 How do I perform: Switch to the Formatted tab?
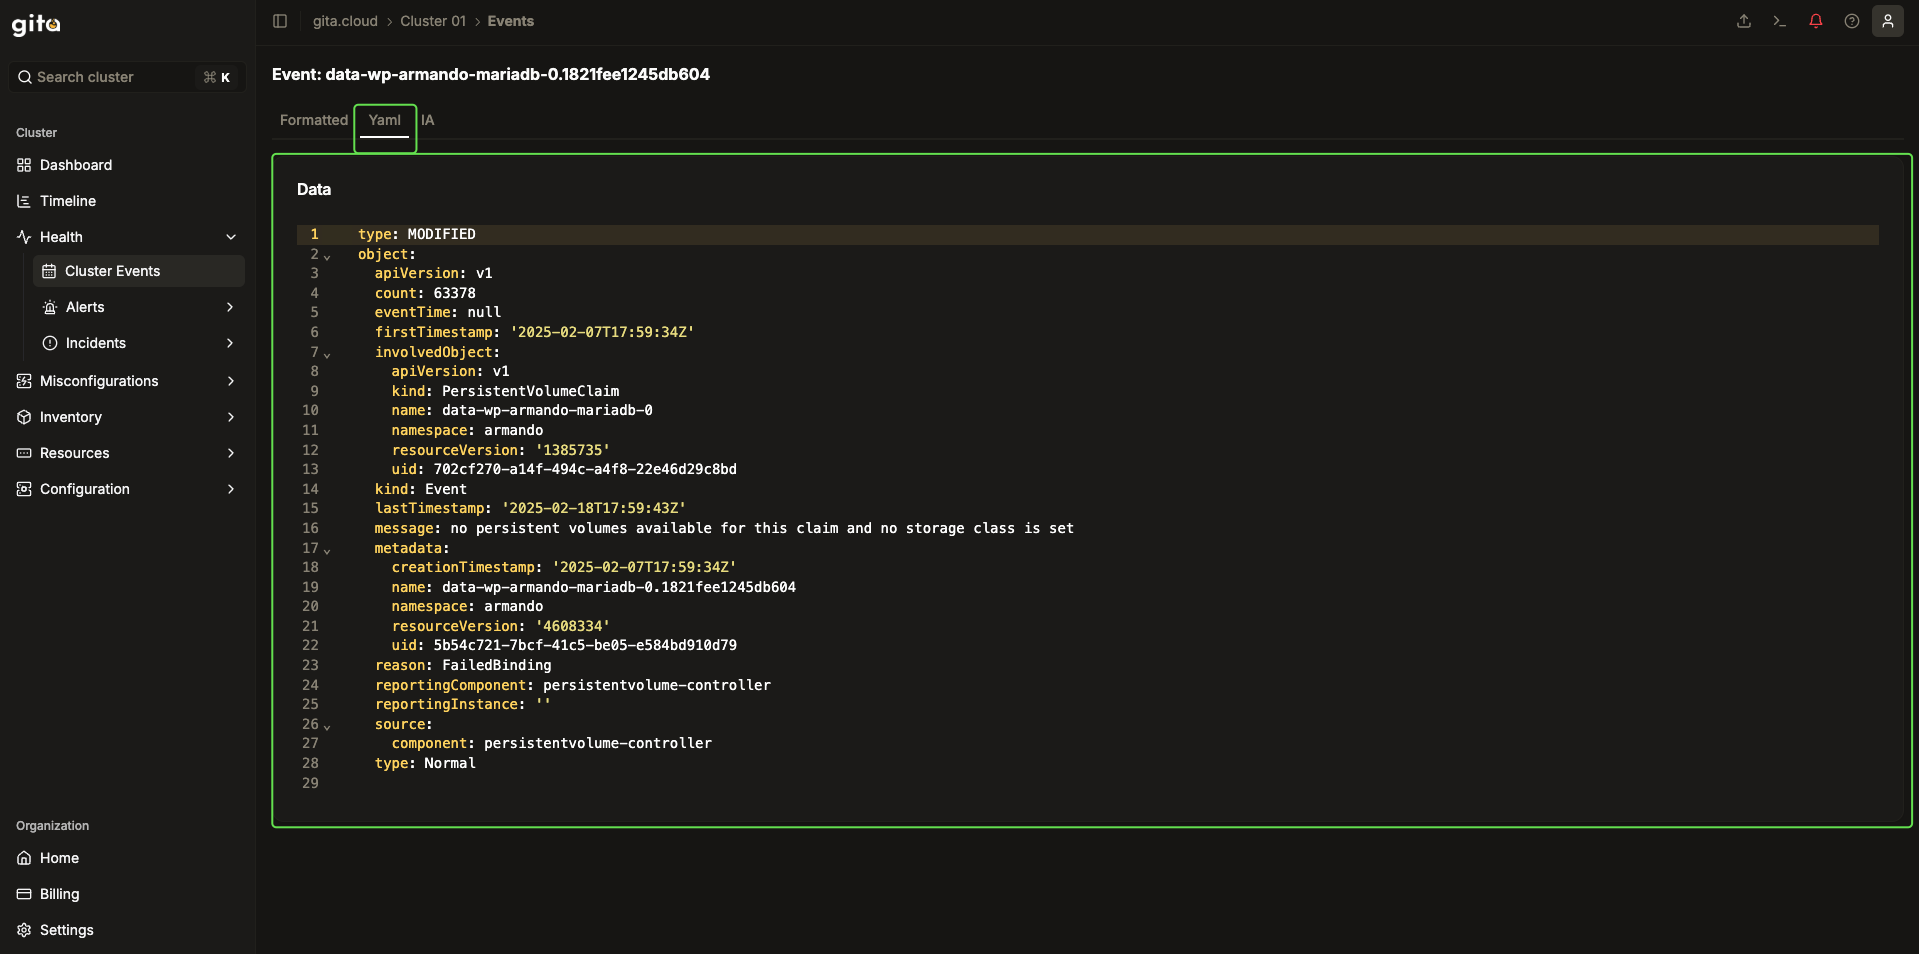[x=314, y=120]
